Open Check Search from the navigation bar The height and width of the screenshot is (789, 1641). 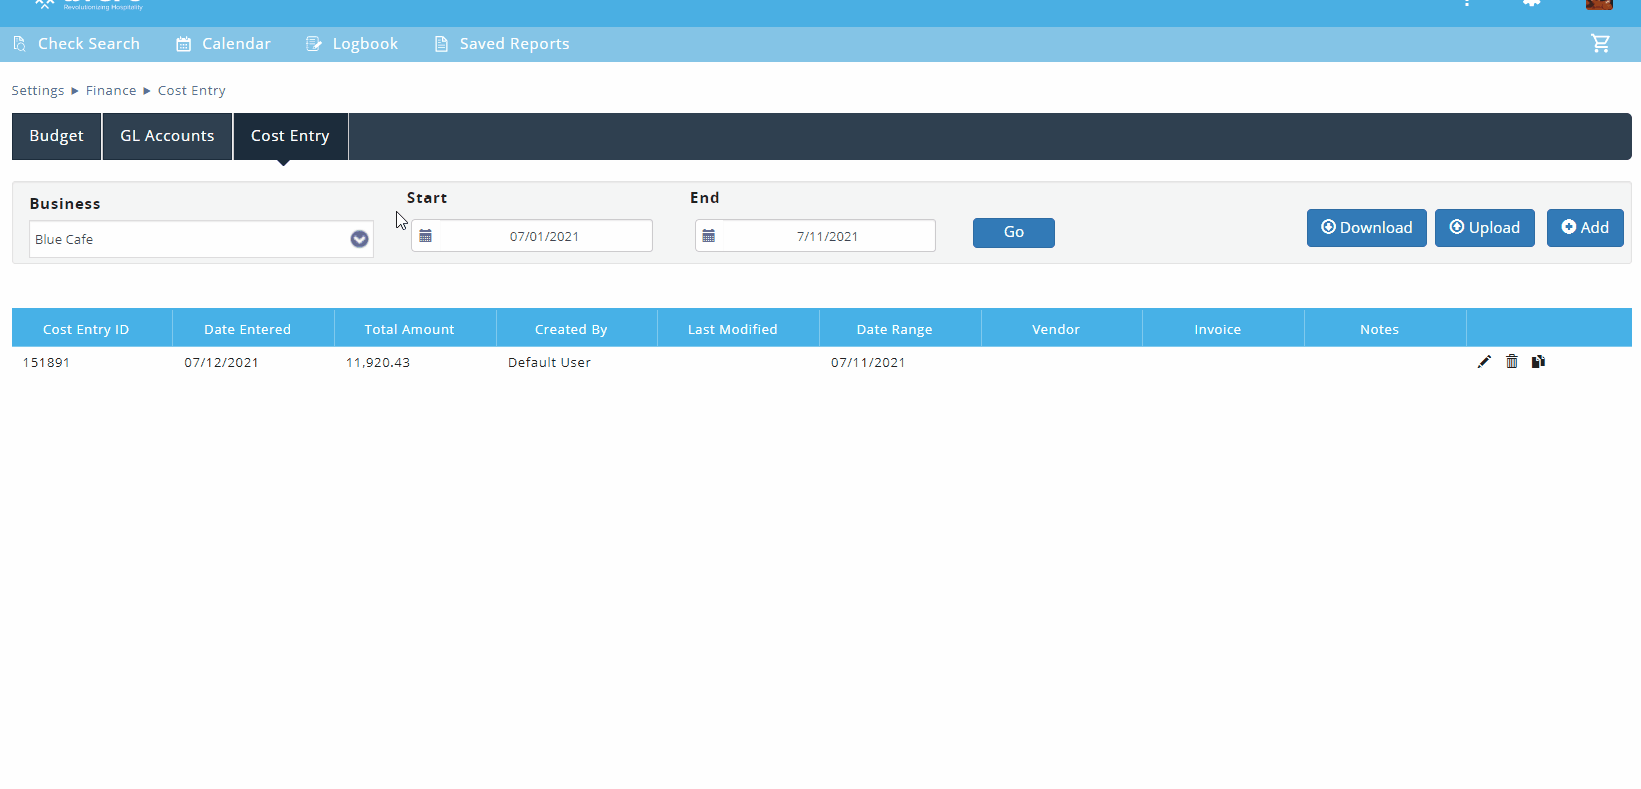pos(77,44)
